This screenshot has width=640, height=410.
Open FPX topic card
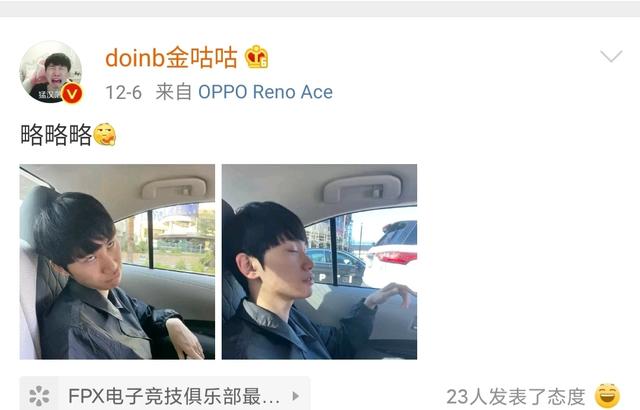[165, 394]
